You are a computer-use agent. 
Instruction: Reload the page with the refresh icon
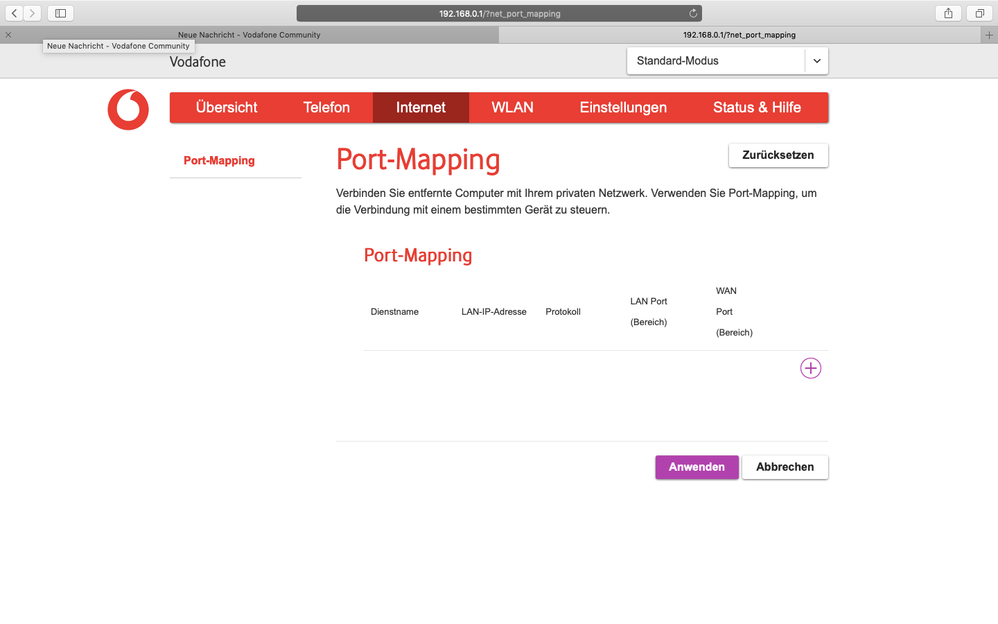[693, 13]
